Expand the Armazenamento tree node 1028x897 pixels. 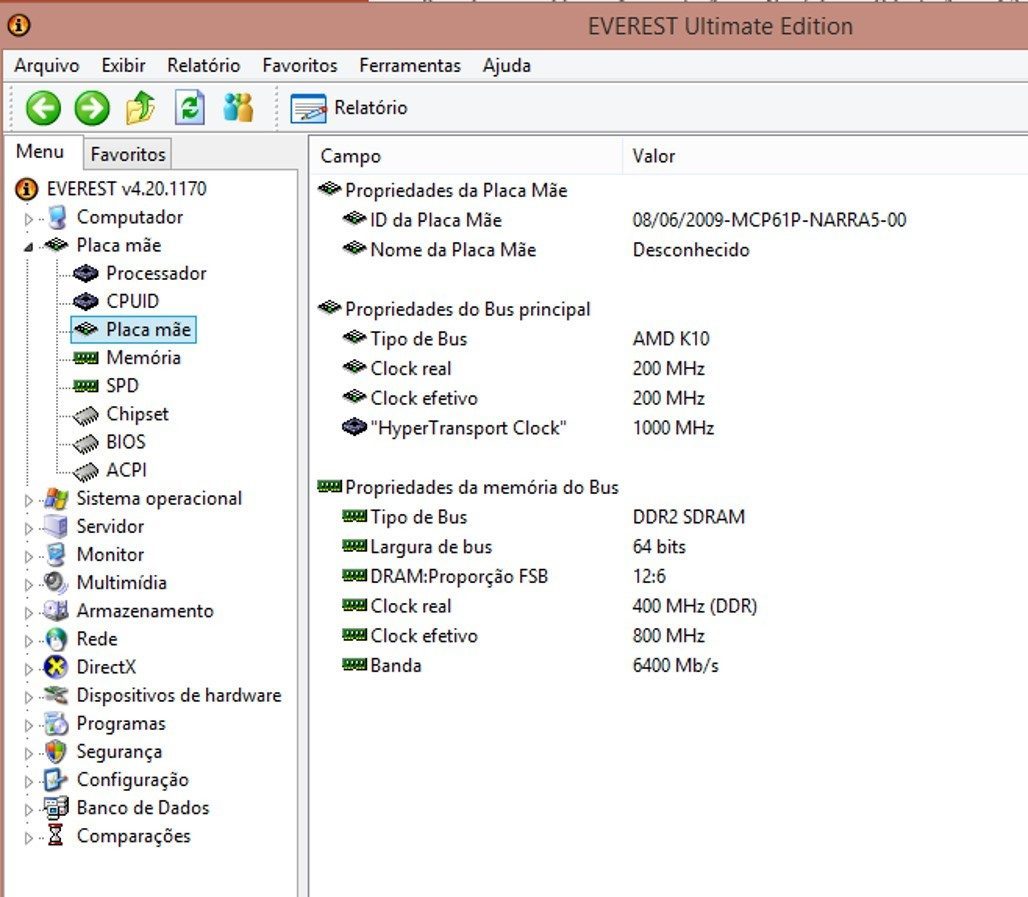28,613
